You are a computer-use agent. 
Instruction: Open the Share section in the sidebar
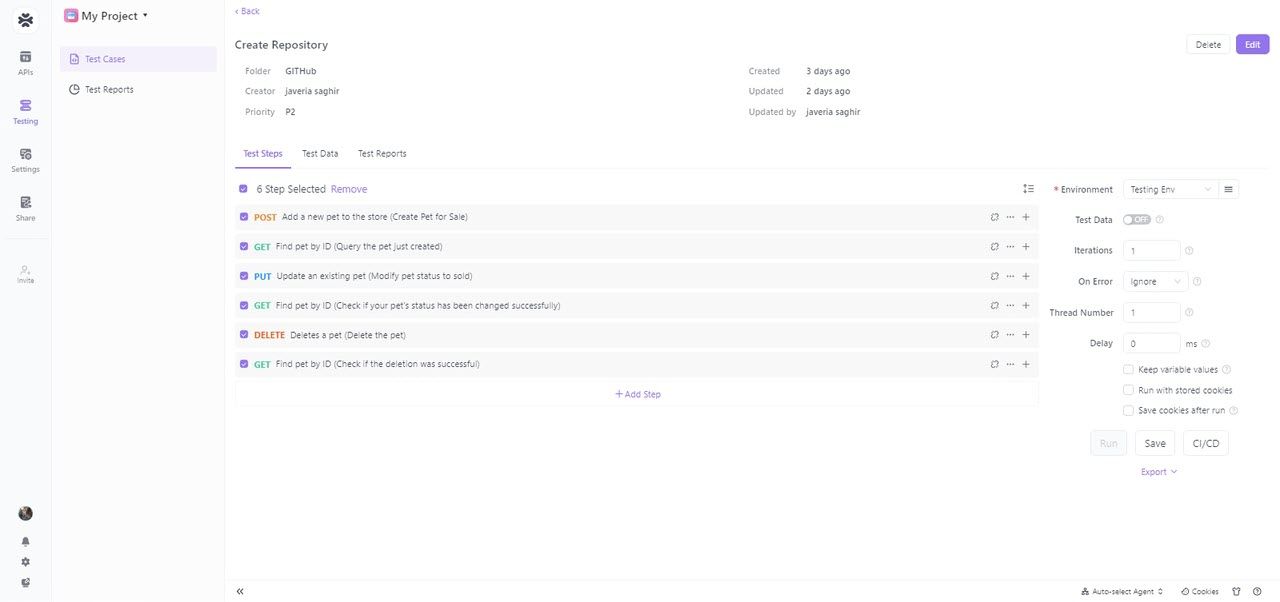pos(25,208)
